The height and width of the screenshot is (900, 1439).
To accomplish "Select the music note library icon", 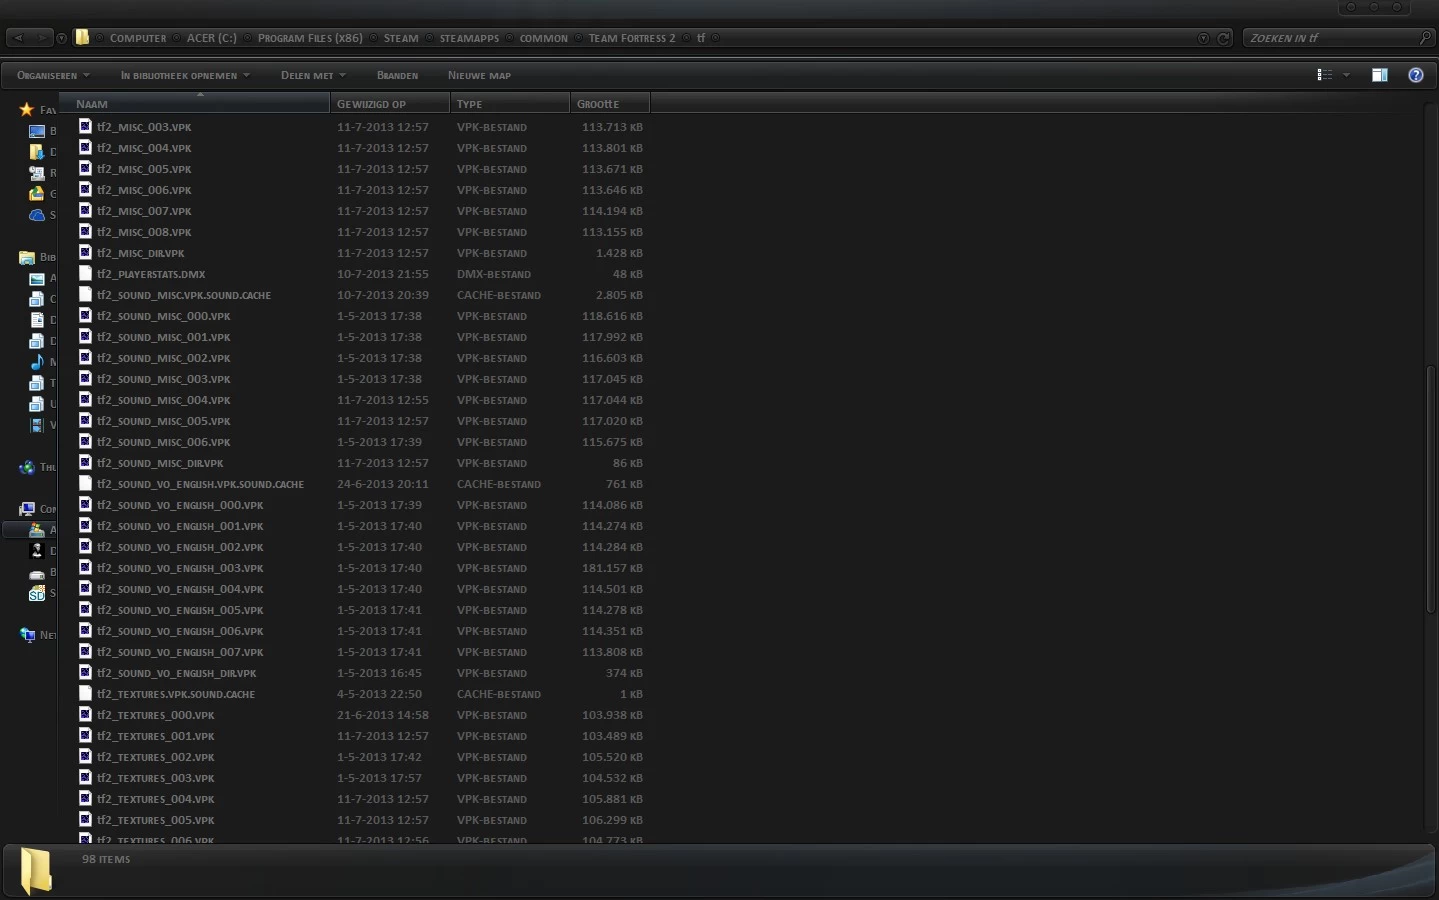I will click(x=37, y=362).
